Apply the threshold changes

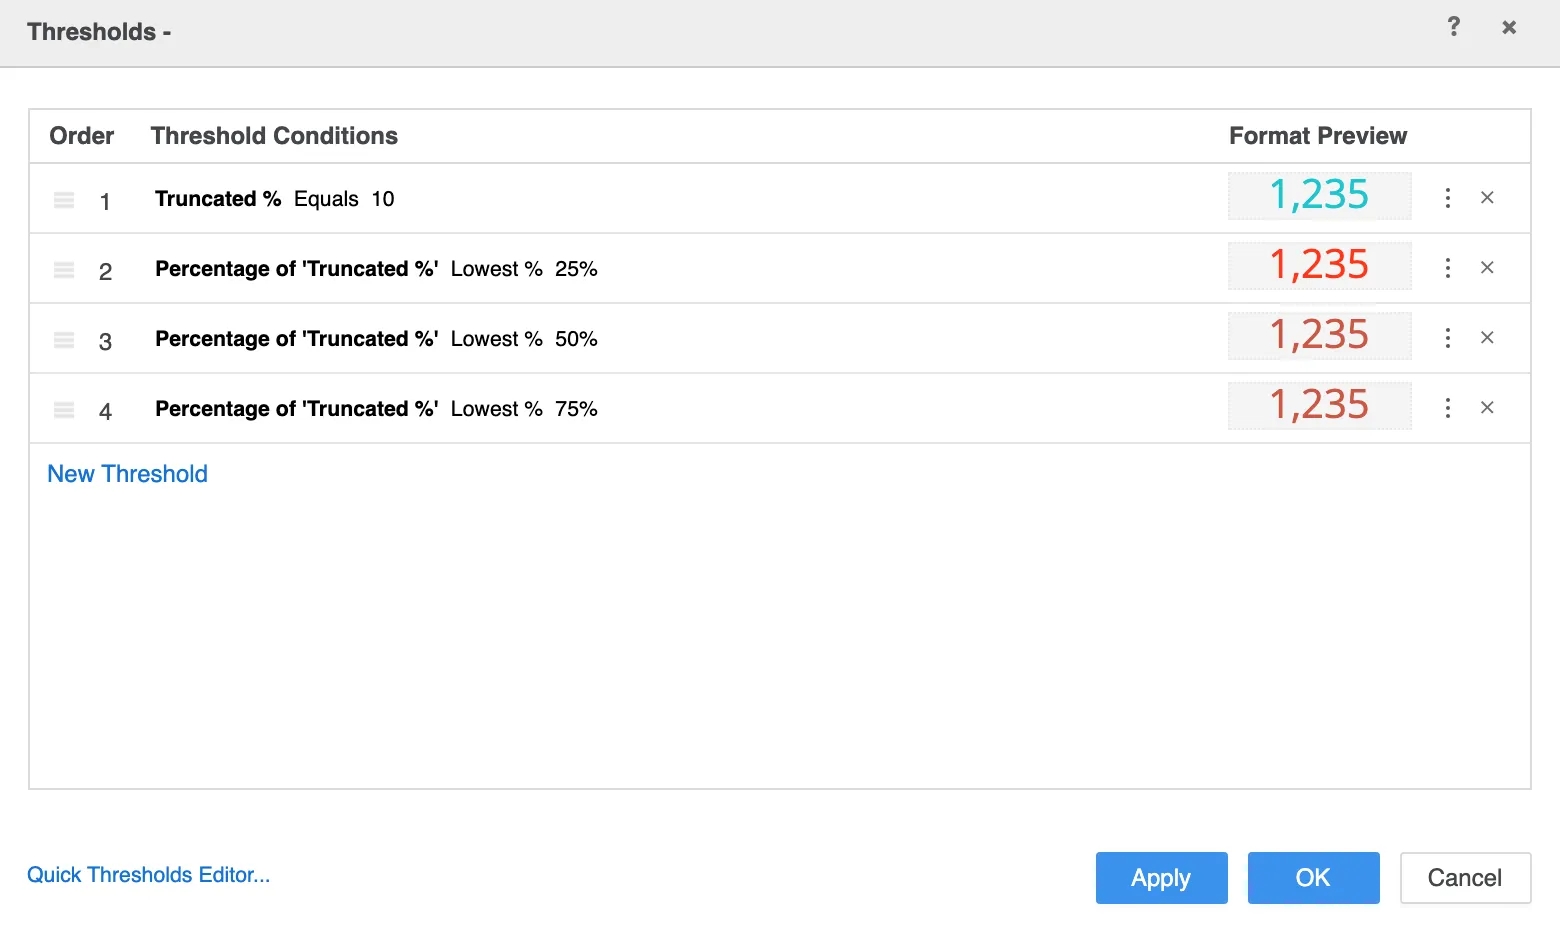[x=1161, y=877]
